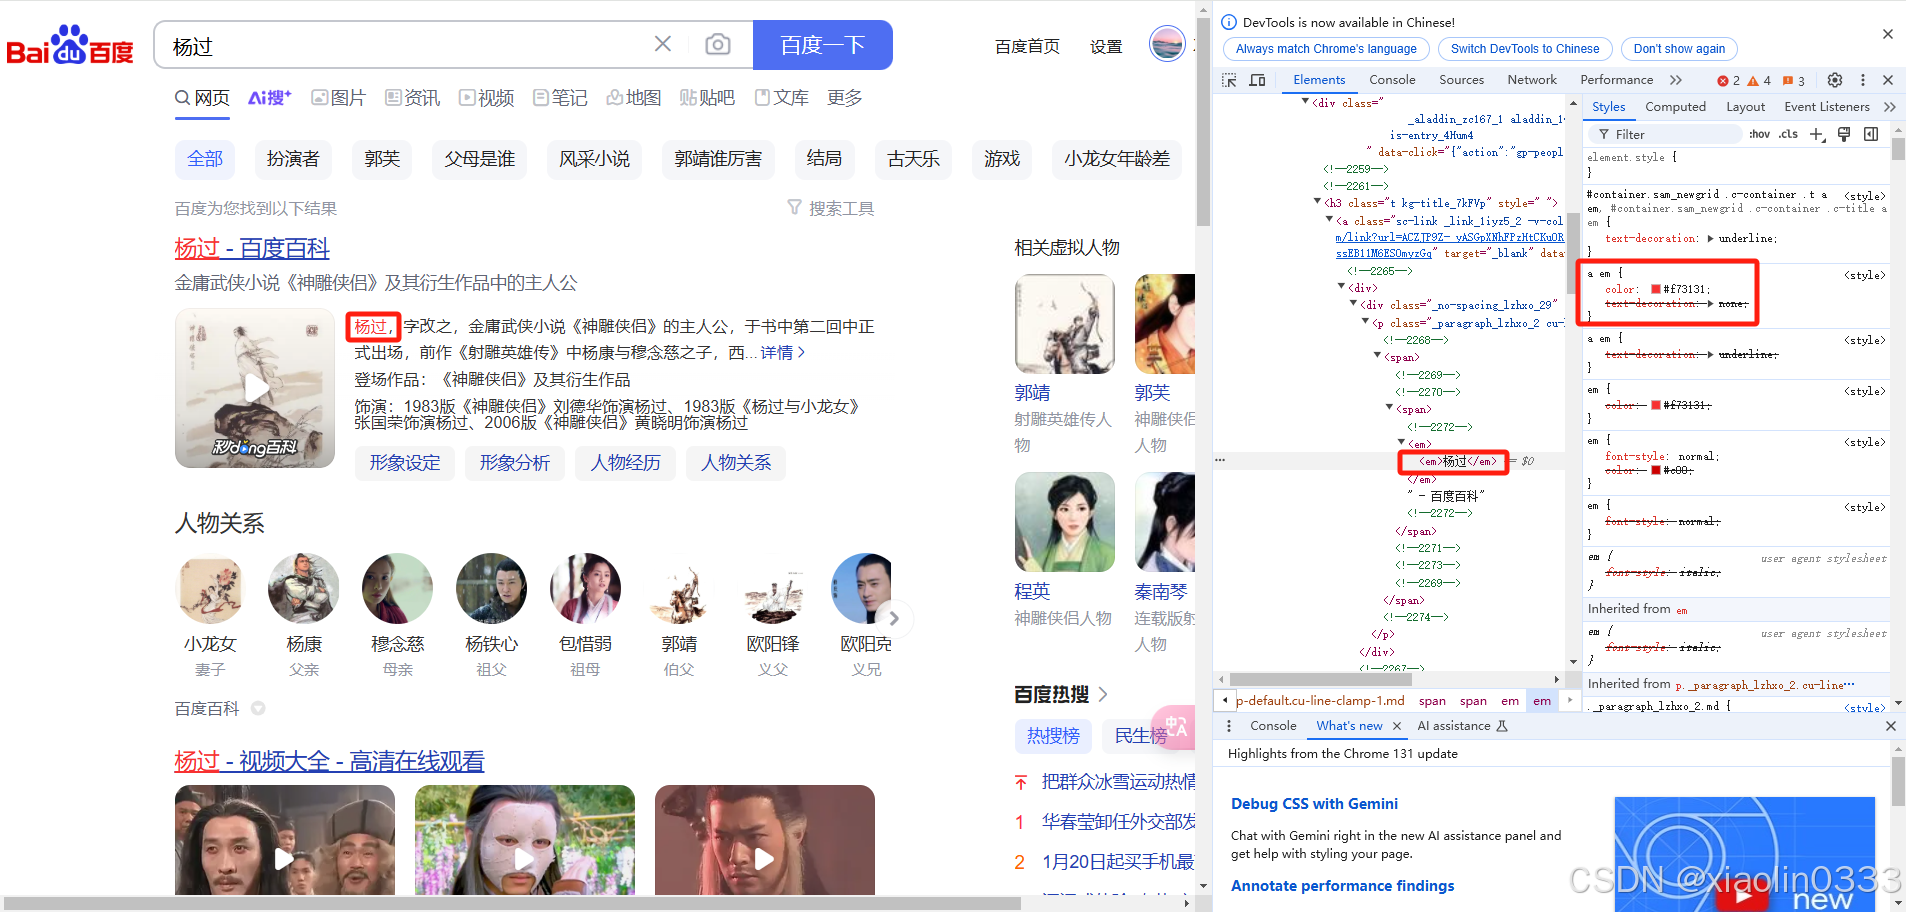The width and height of the screenshot is (1906, 912).
Task: Open the 人物关系 tag button
Action: pyautogui.click(x=736, y=463)
